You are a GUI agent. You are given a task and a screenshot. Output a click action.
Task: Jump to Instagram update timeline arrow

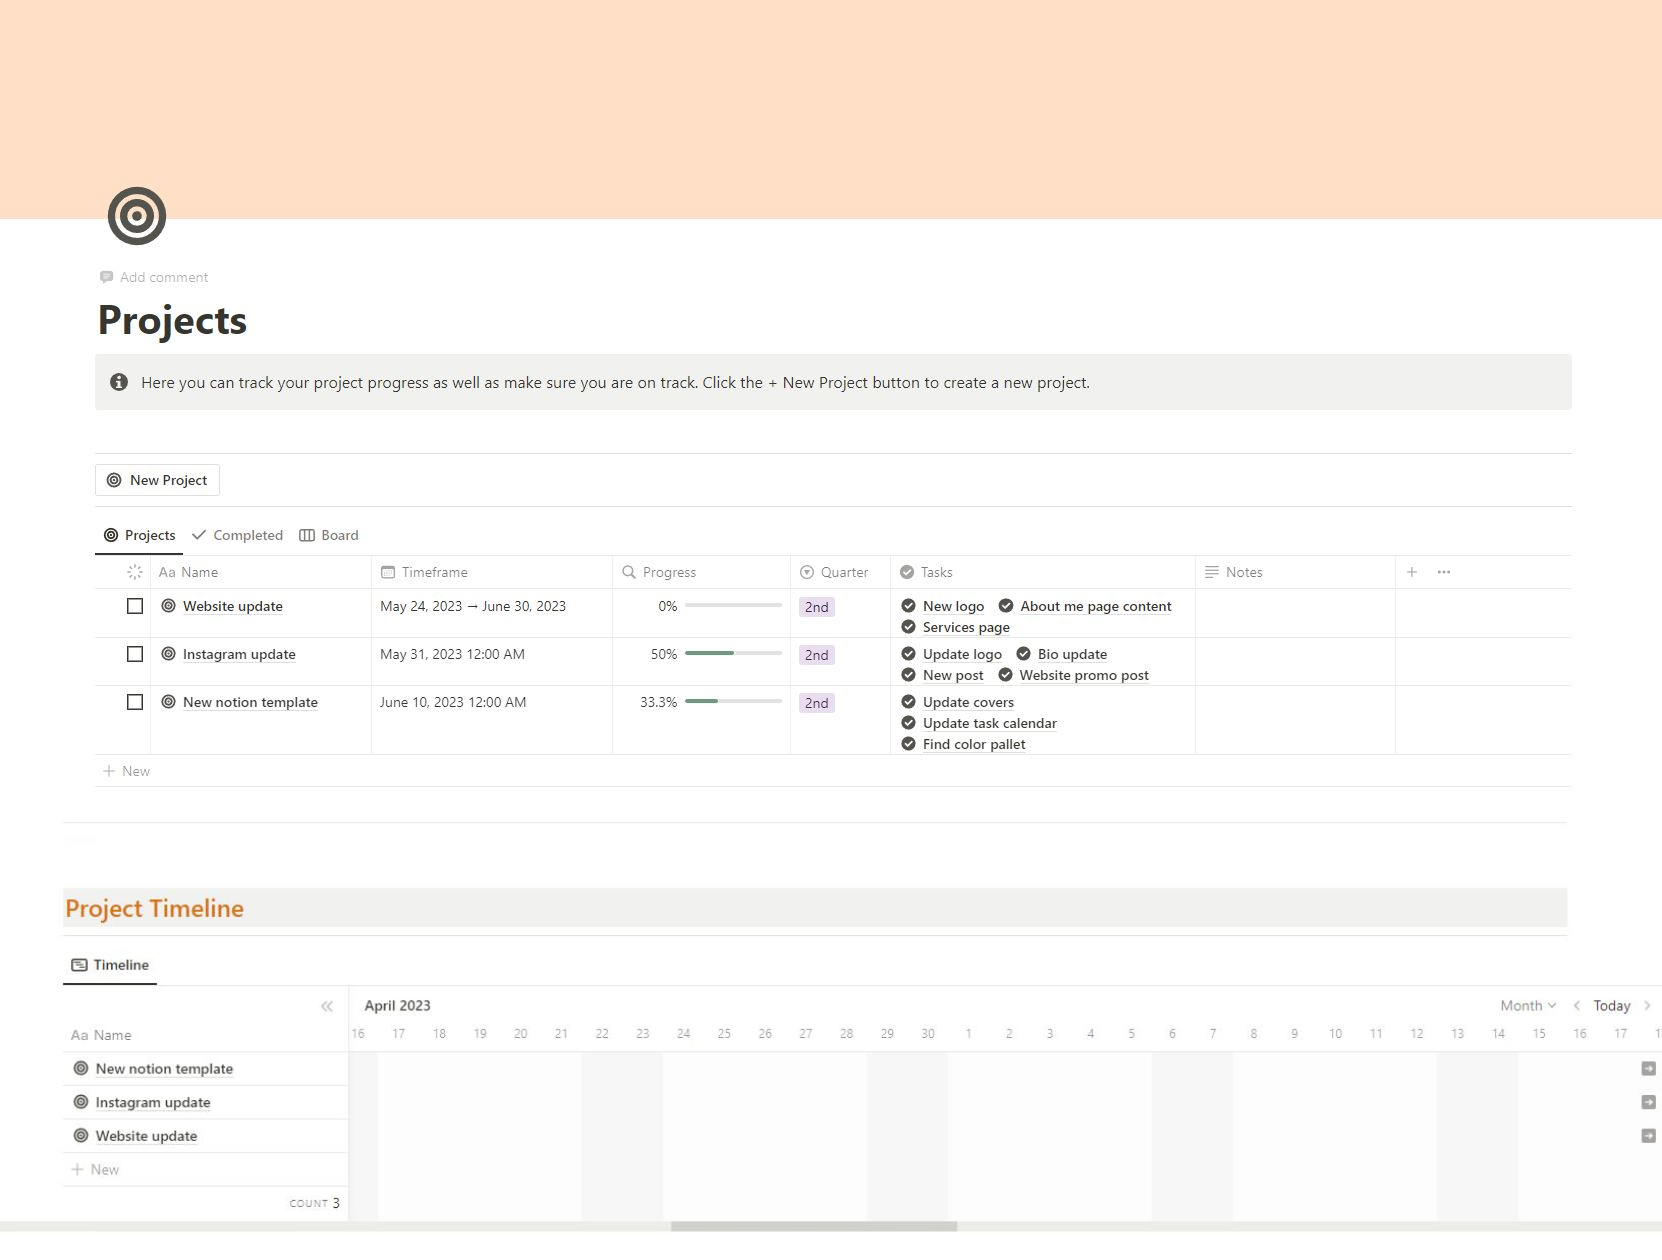[1648, 1102]
